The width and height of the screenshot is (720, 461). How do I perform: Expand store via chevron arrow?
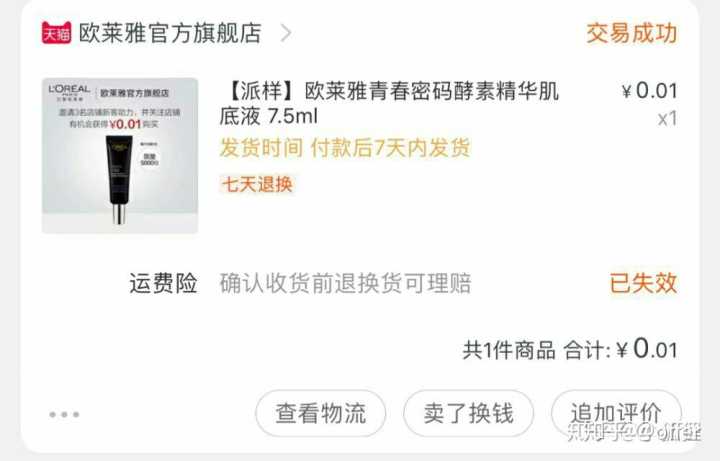pyautogui.click(x=286, y=33)
